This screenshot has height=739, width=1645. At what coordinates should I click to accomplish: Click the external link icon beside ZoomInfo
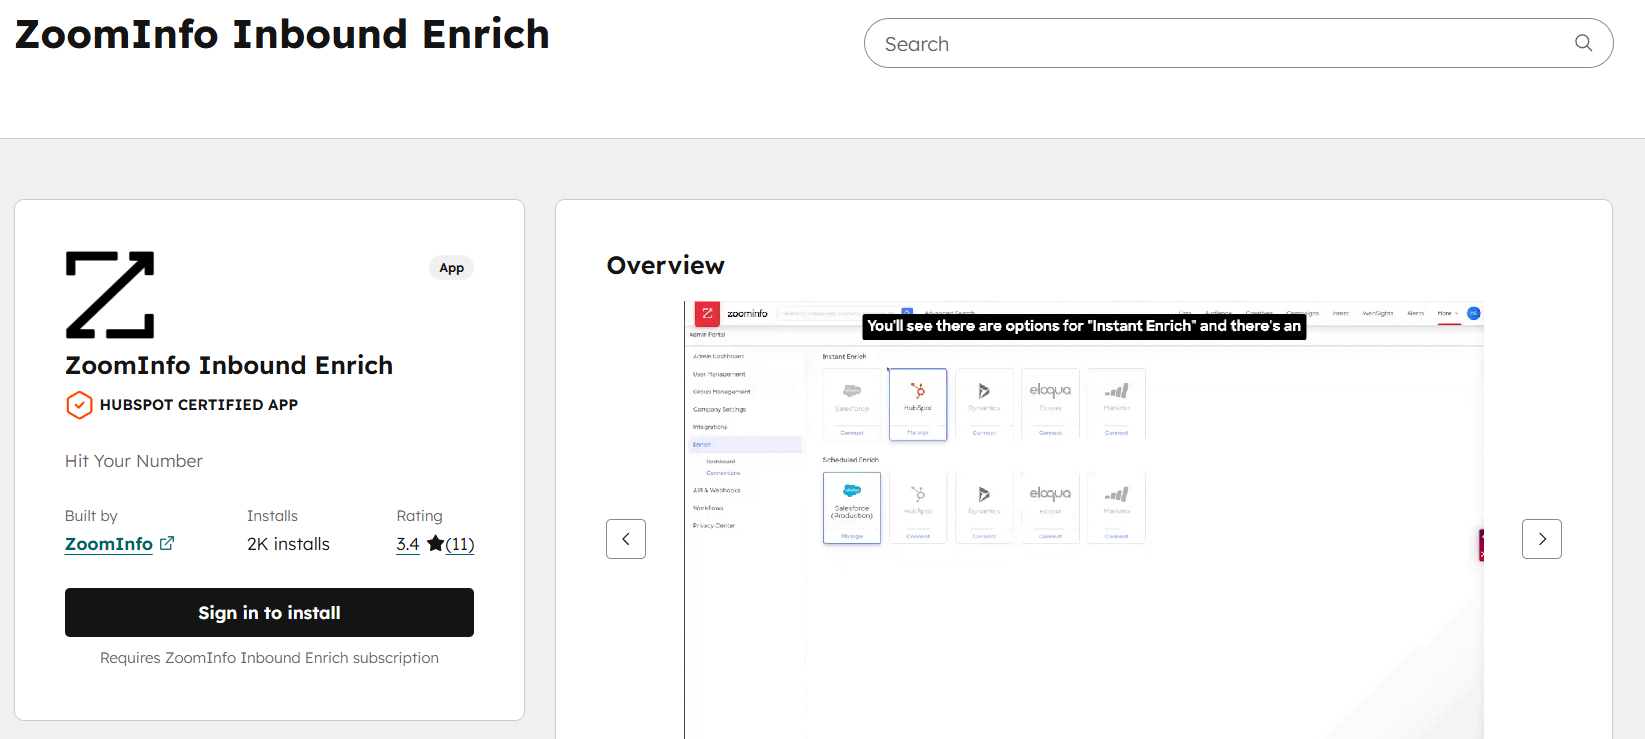(167, 543)
